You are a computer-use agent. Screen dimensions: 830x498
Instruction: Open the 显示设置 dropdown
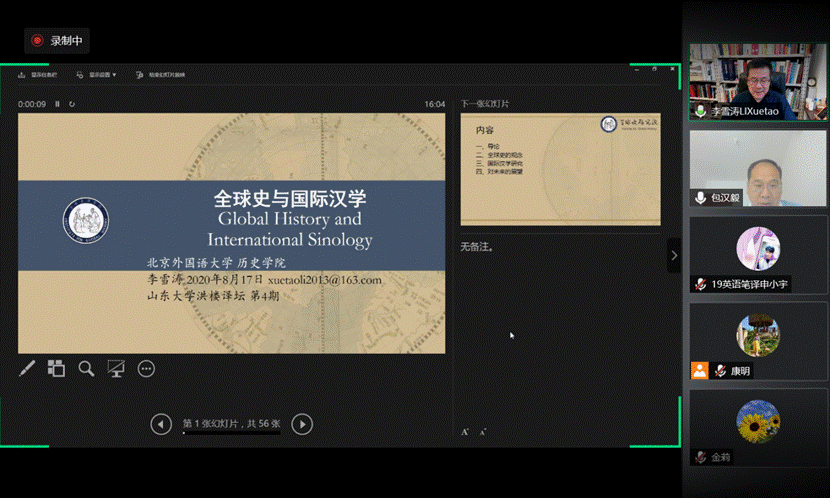pos(97,74)
